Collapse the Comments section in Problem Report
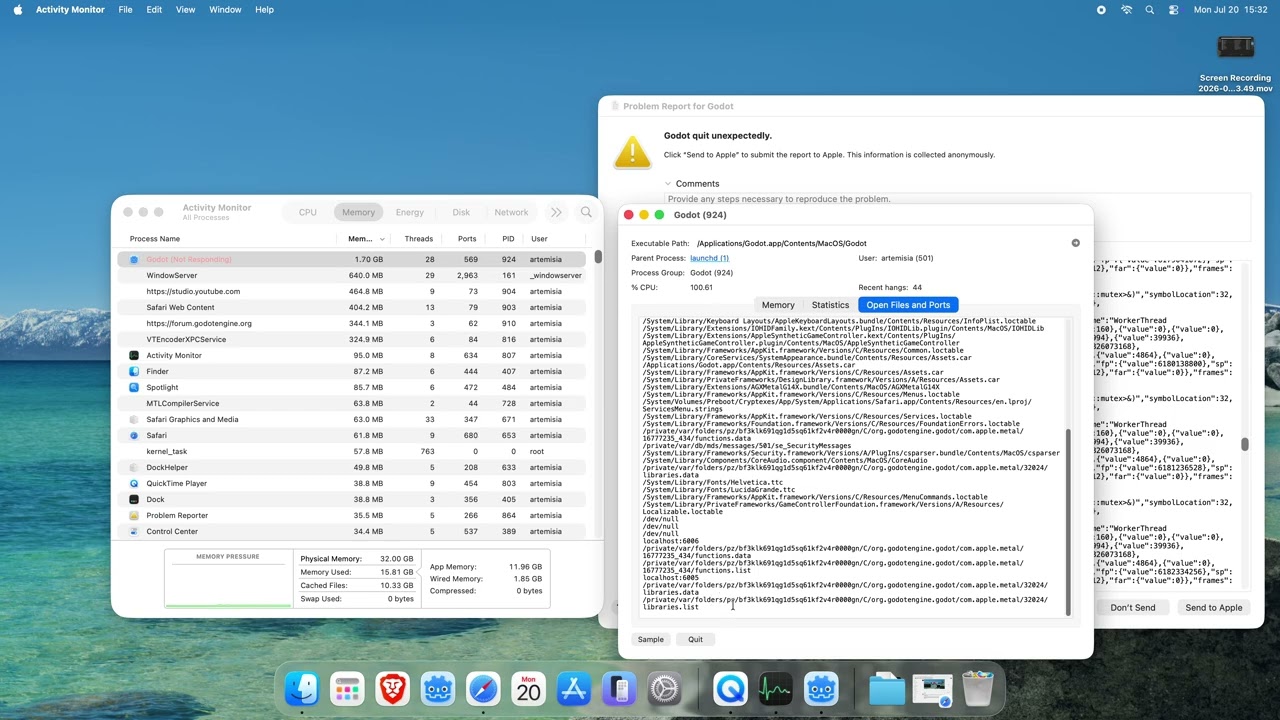This screenshot has height=720, width=1280. [x=668, y=184]
